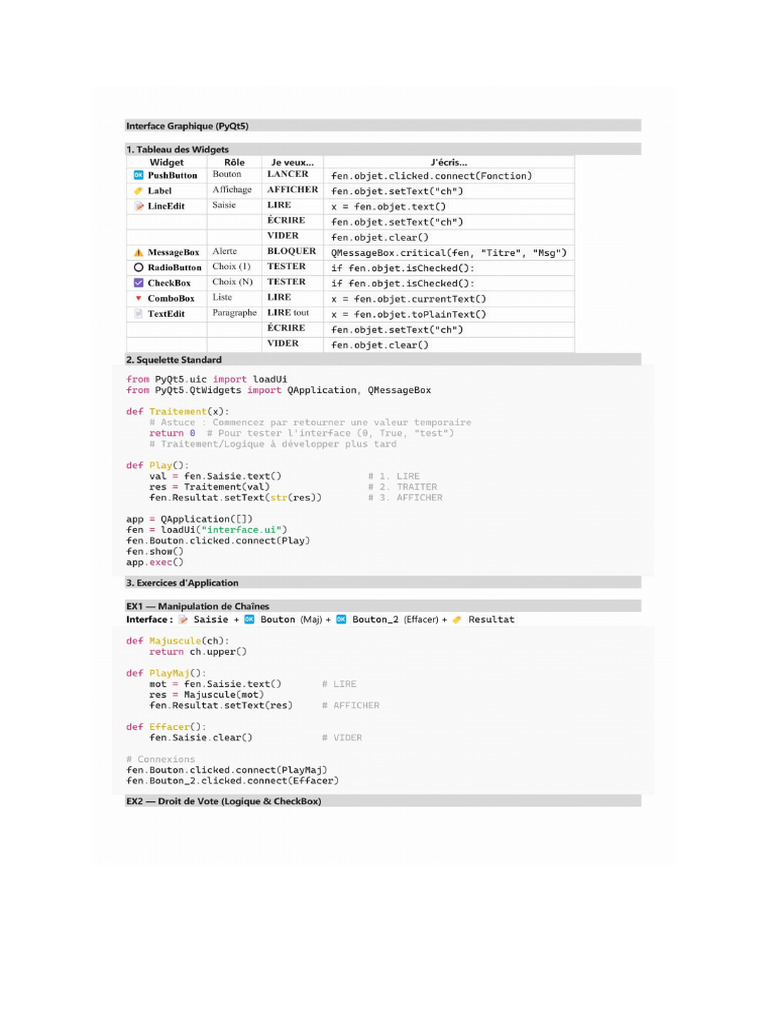Click the LineEdit pencil icon in the widget table
The width and height of the screenshot is (768, 1024).
point(138,206)
